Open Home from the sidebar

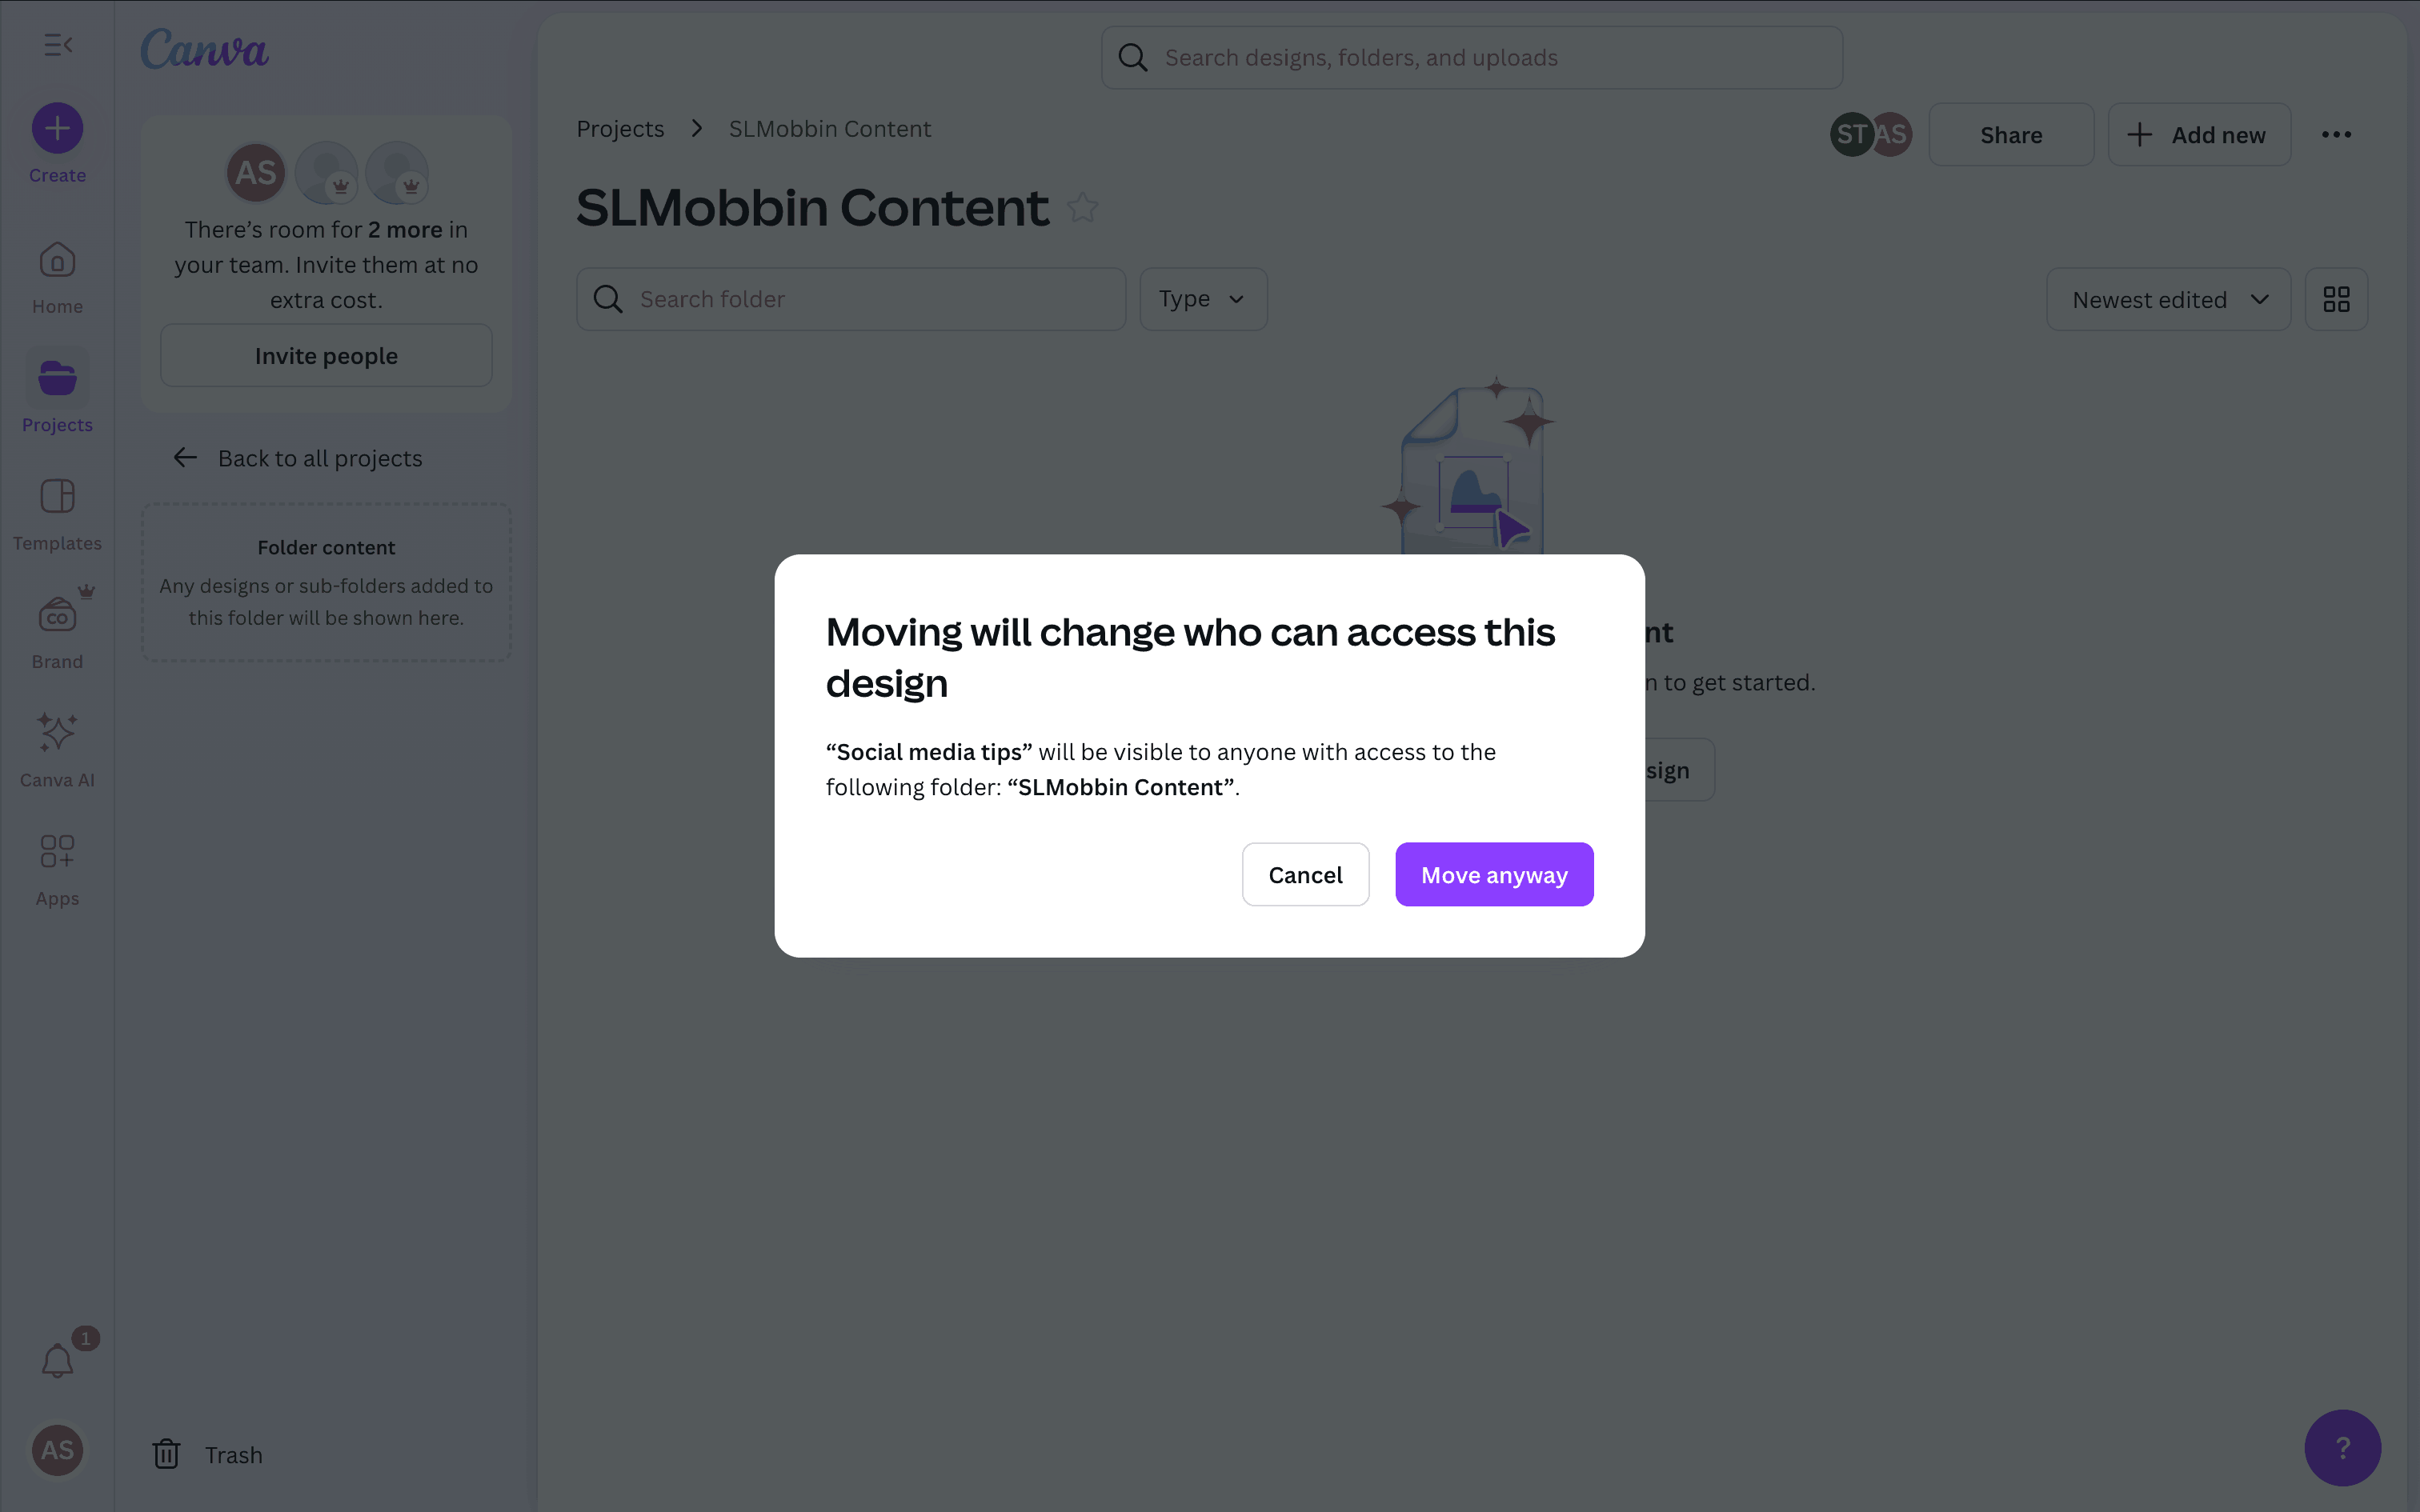57,262
